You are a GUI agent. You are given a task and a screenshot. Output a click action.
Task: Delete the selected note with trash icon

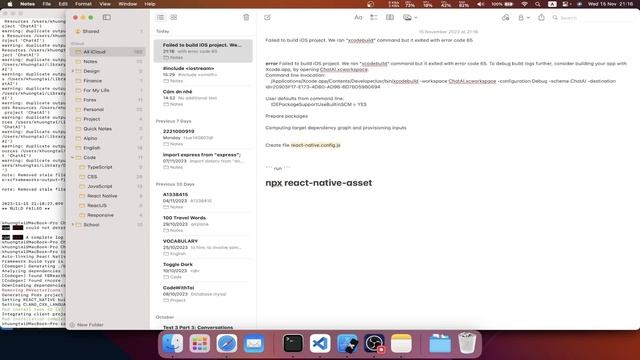(x=246, y=18)
